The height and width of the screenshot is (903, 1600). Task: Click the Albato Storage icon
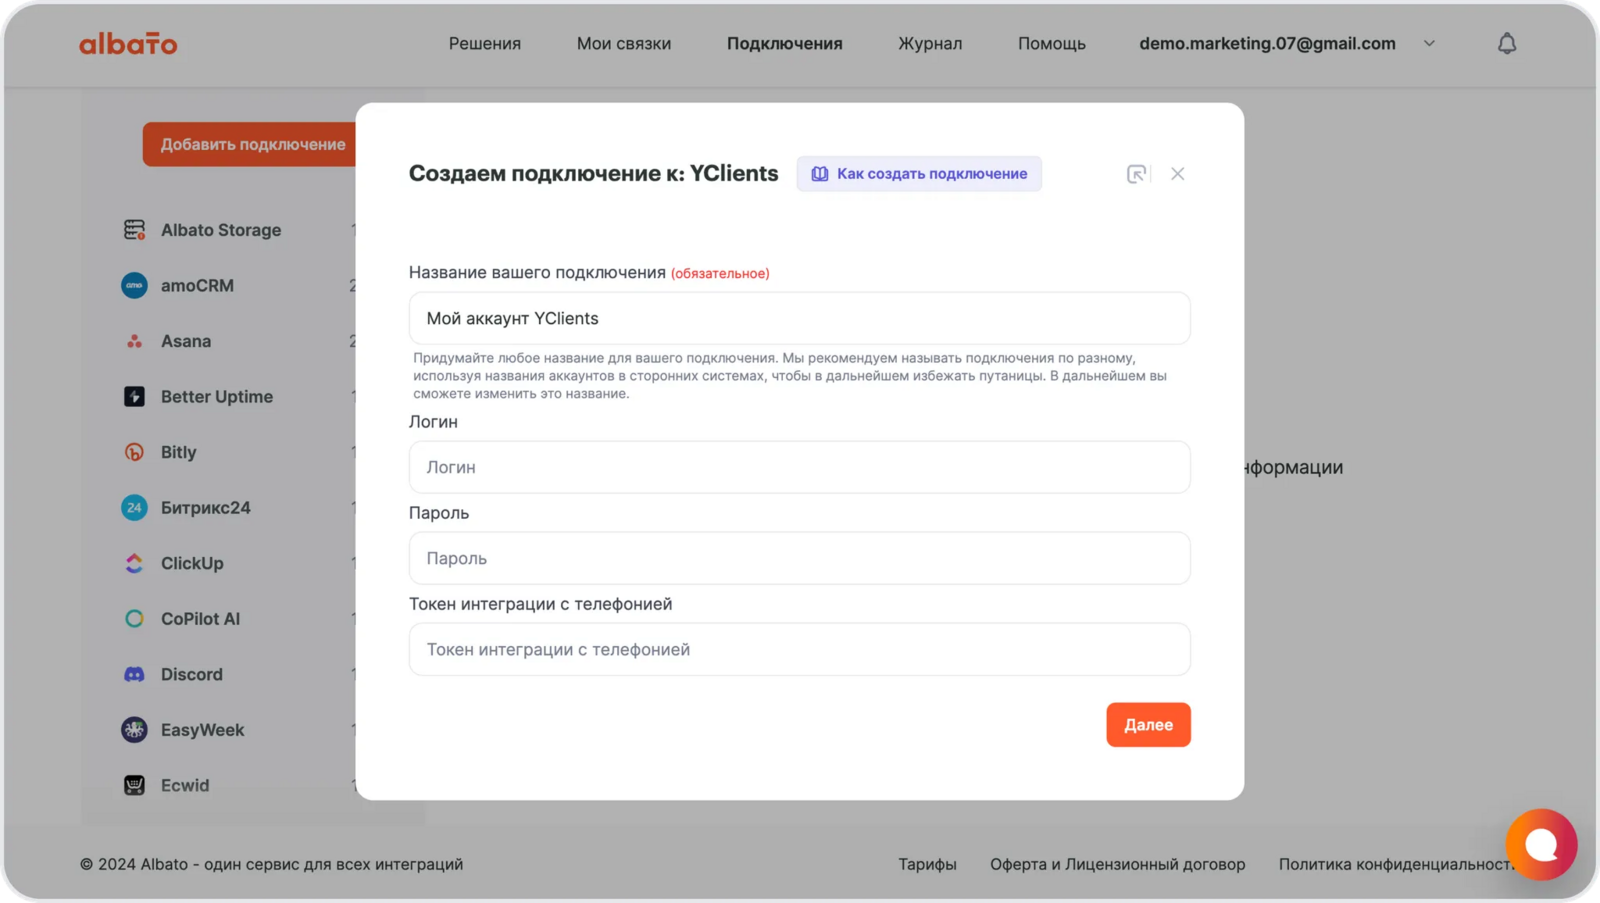point(134,230)
